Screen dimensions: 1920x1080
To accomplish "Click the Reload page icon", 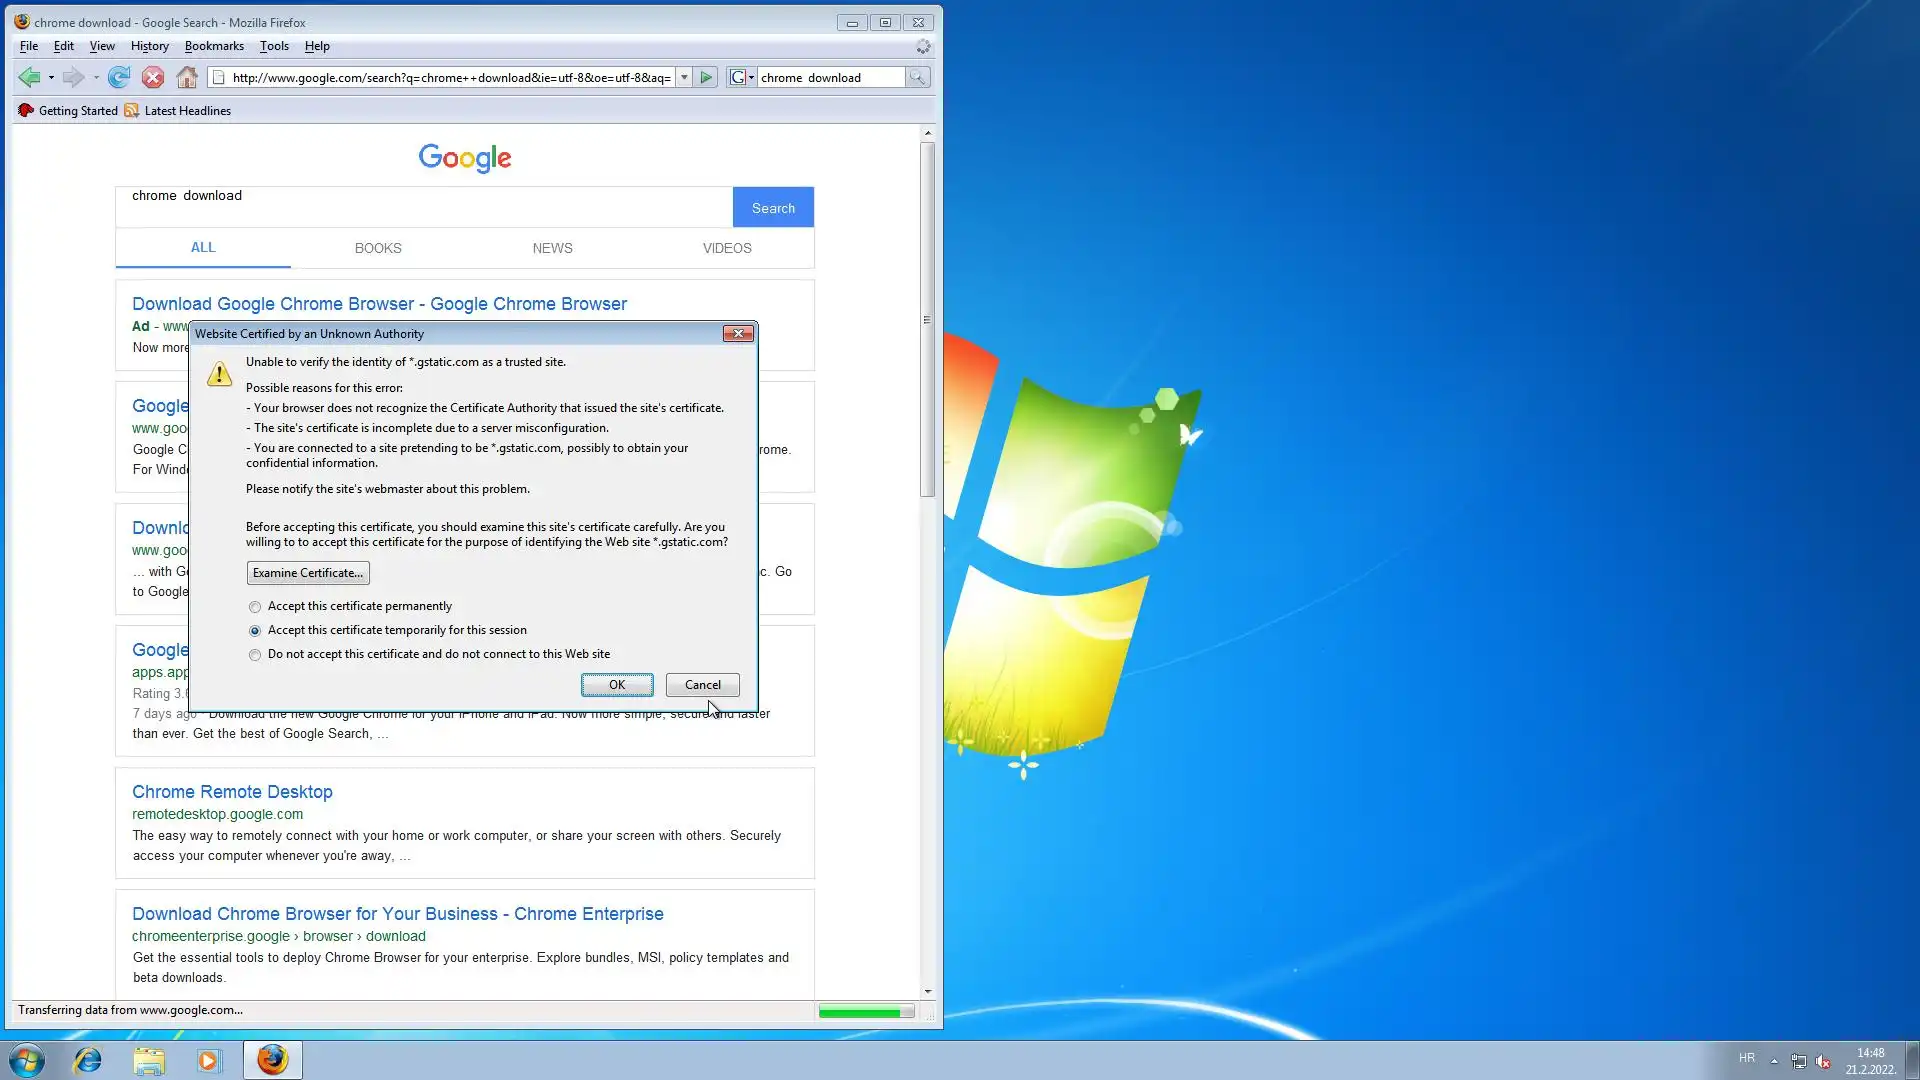I will pyautogui.click(x=119, y=77).
